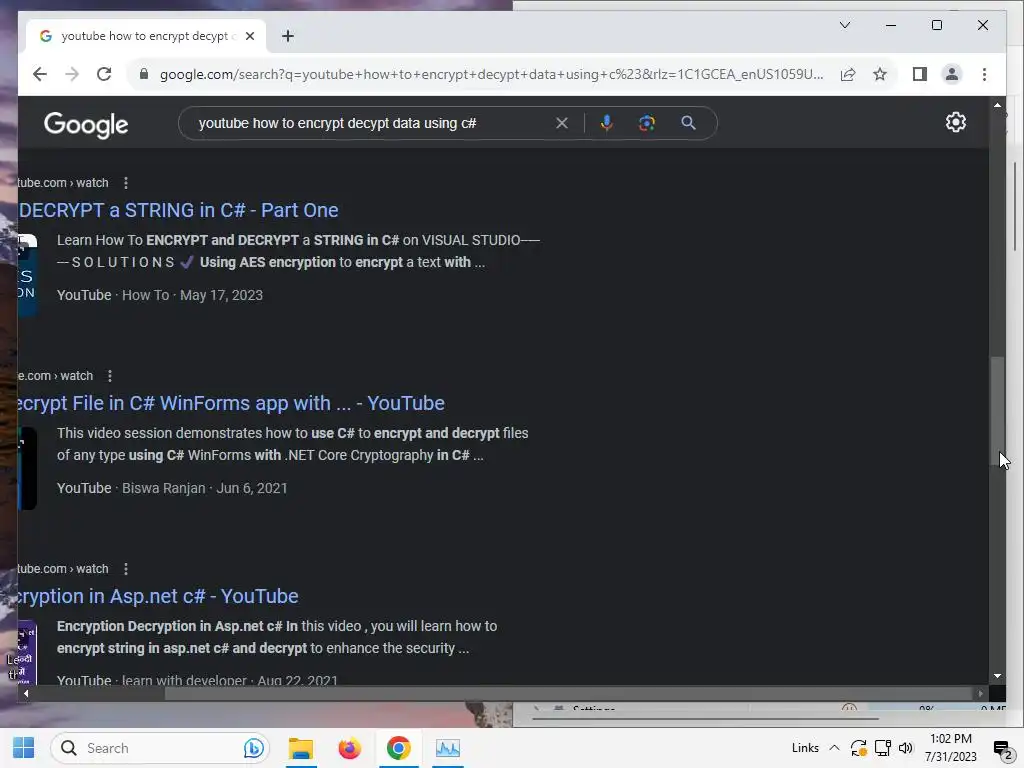The width and height of the screenshot is (1024, 768).
Task: Open options for third result above Asp.net link
Action: pyautogui.click(x=125, y=569)
